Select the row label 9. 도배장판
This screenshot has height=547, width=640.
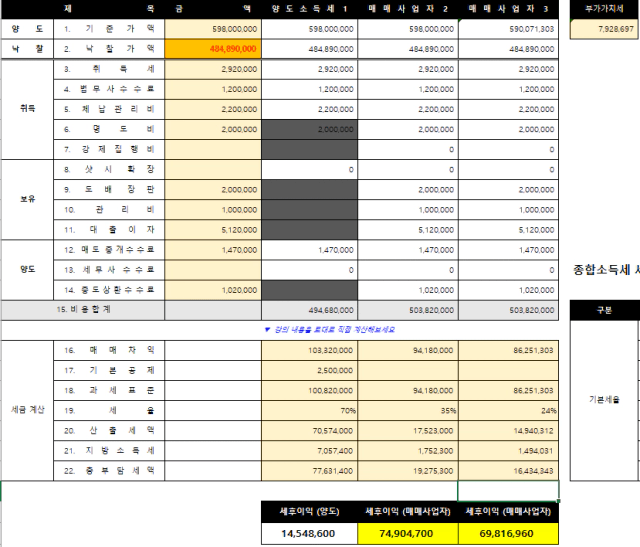click(109, 189)
